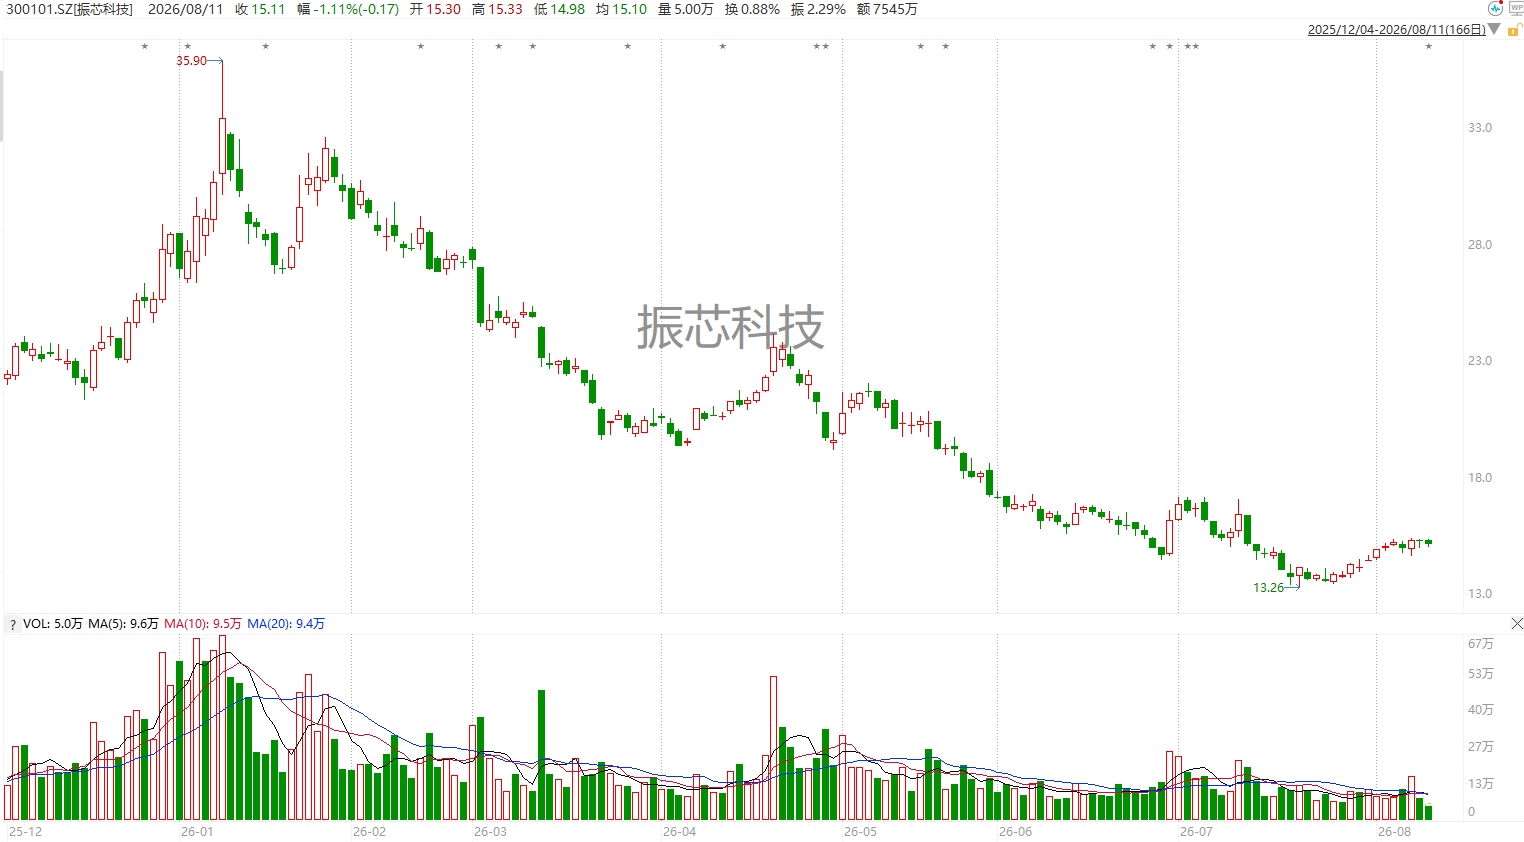Close the volume indicator panel with X

click(1516, 624)
